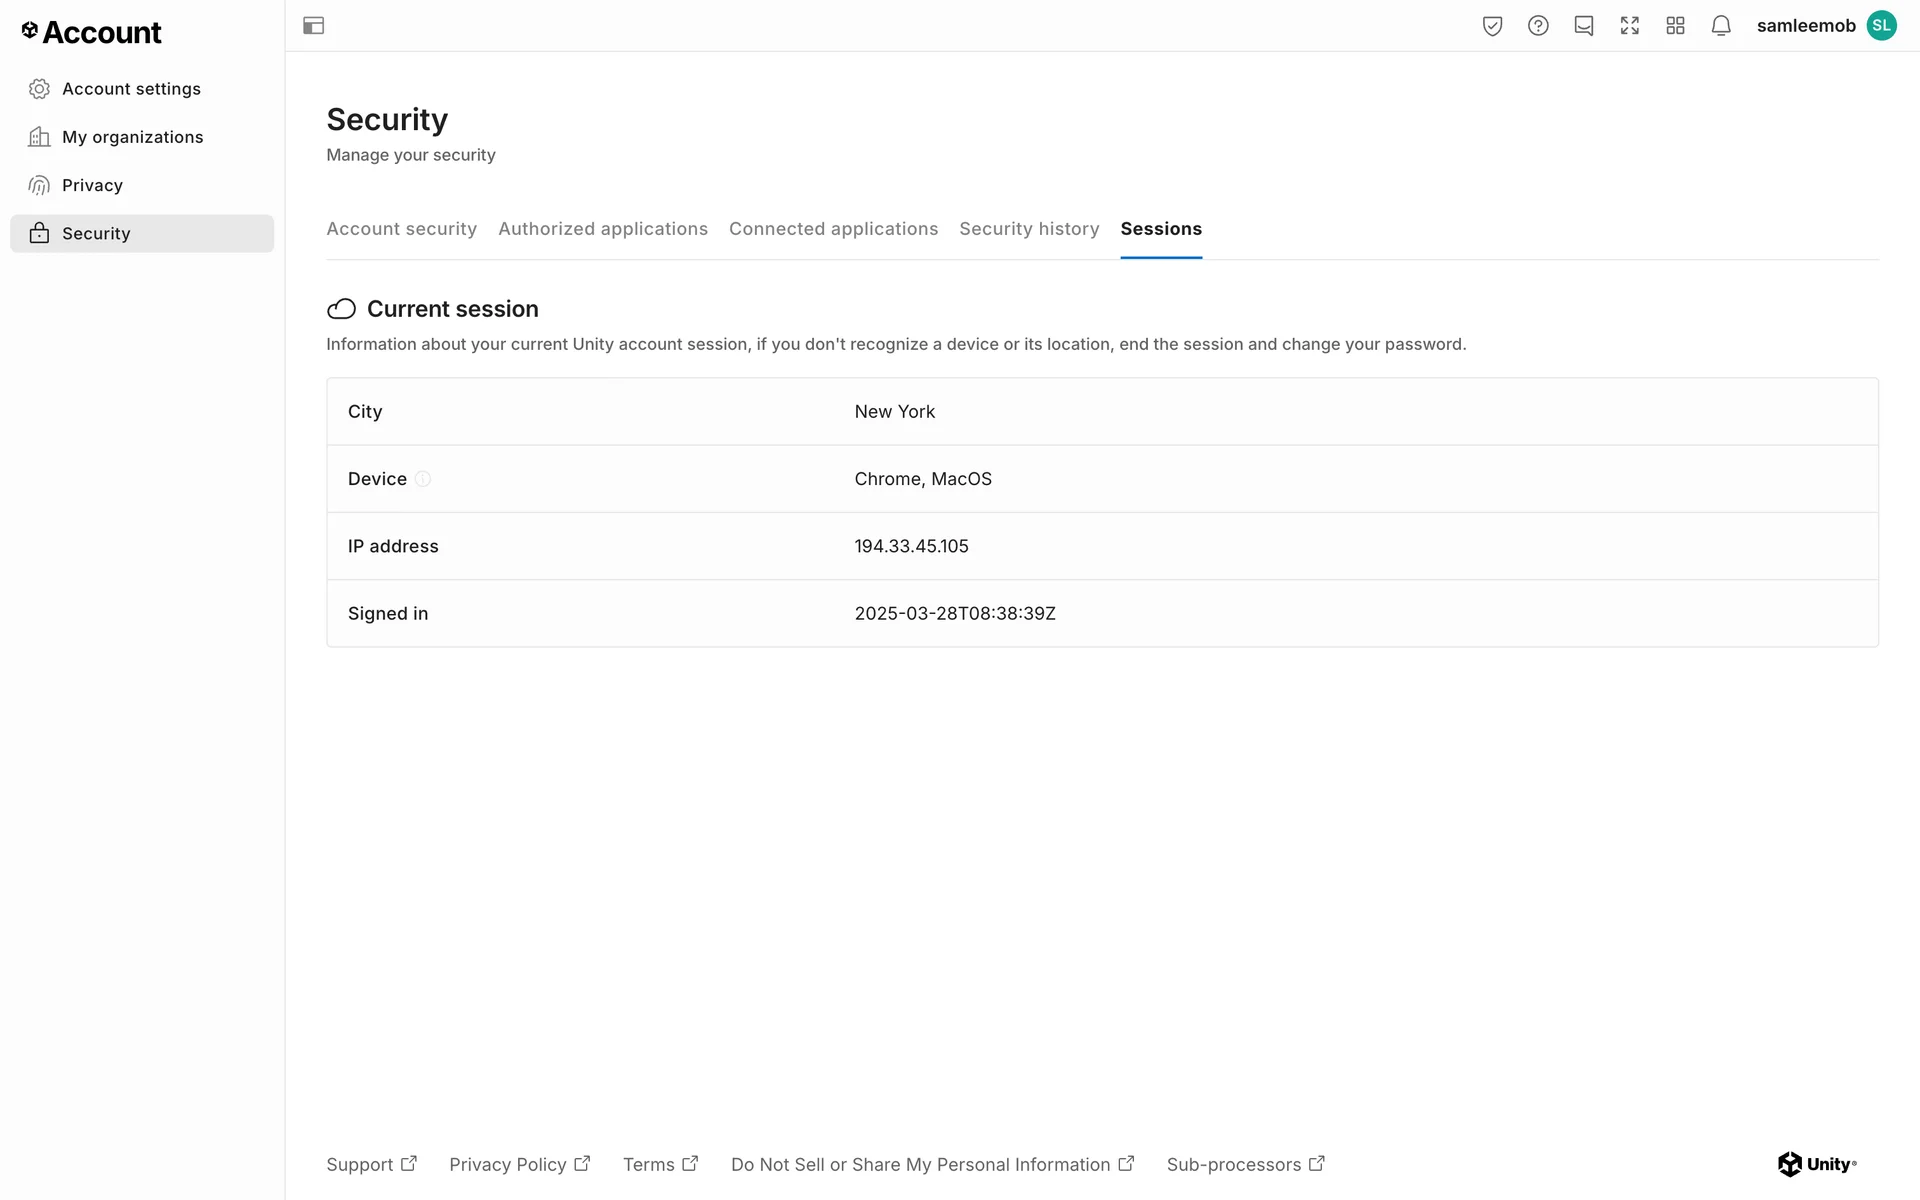The width and height of the screenshot is (1920, 1200).
Task: Toggle the sidebar collapse icon
Action: 313,26
